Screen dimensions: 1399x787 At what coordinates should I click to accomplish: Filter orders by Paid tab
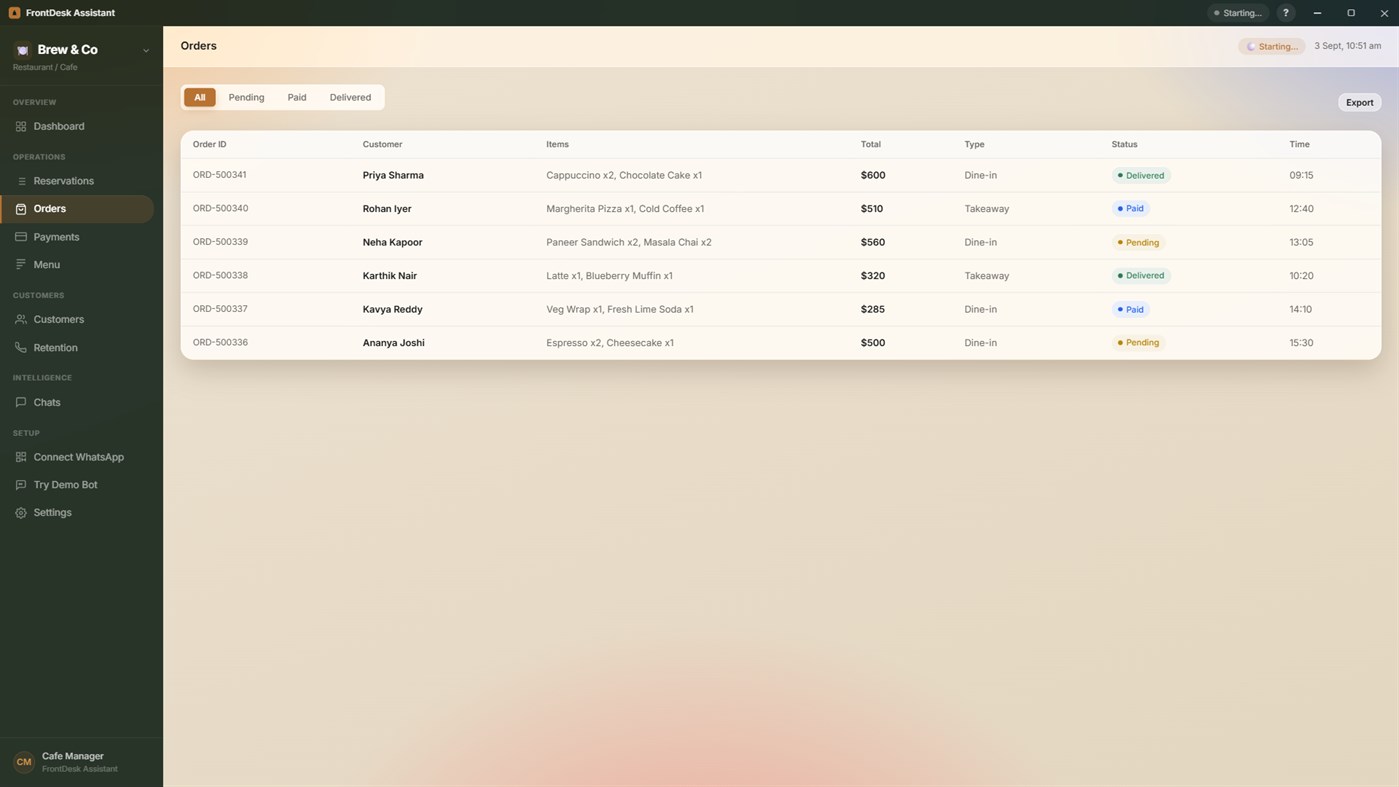(x=297, y=97)
